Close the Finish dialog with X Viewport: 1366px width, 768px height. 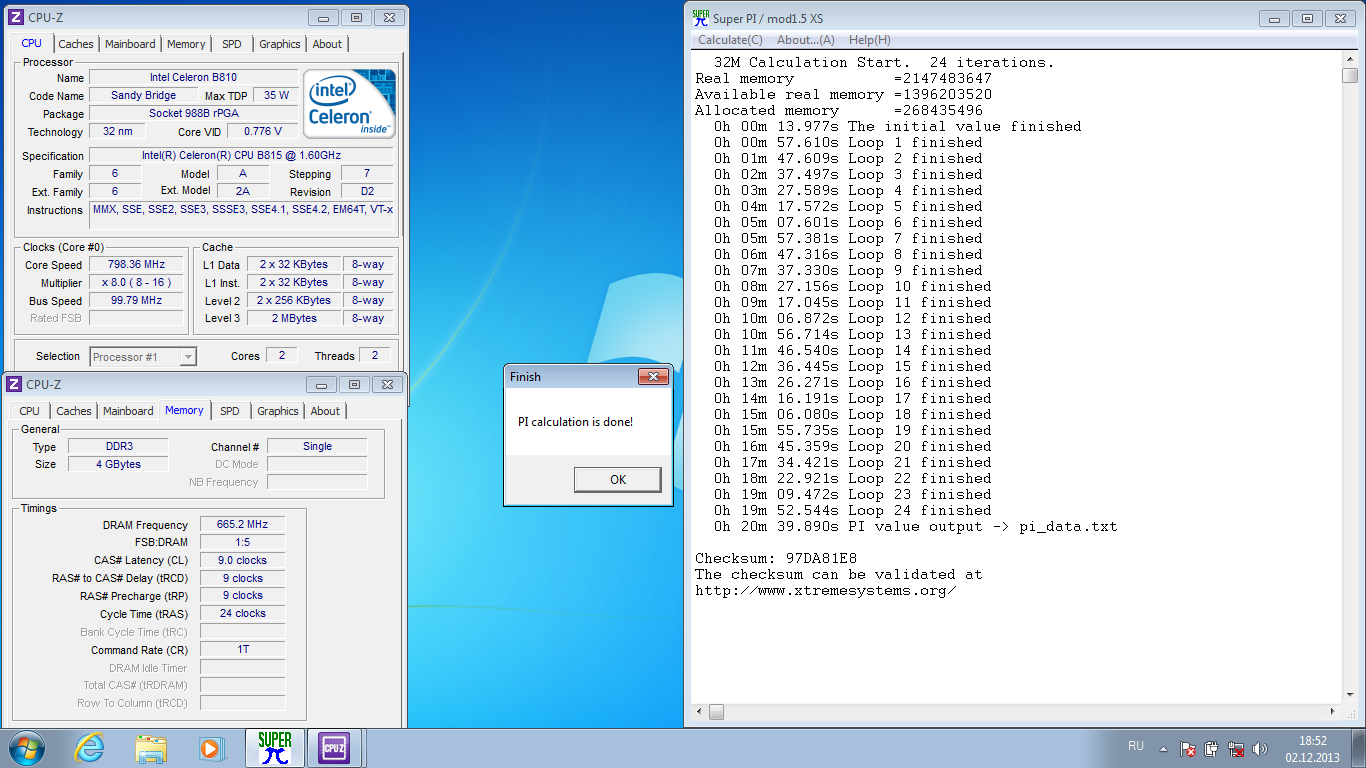653,377
